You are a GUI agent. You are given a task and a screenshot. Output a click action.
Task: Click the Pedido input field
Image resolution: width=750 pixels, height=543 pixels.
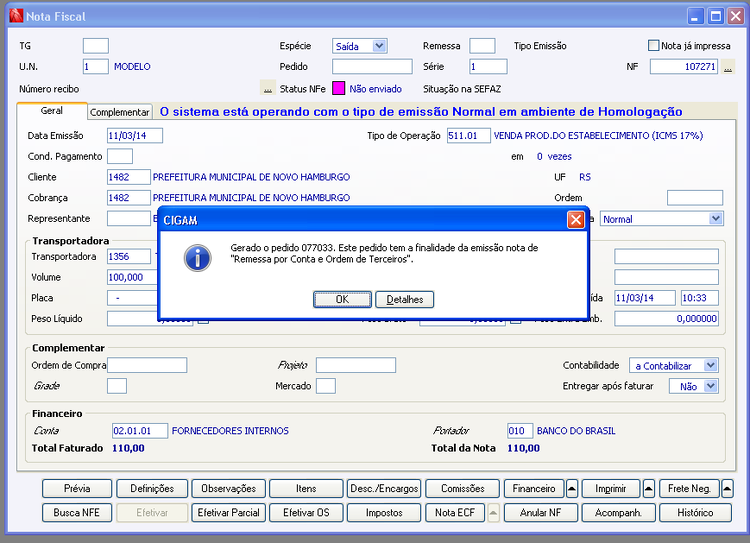pos(372,66)
